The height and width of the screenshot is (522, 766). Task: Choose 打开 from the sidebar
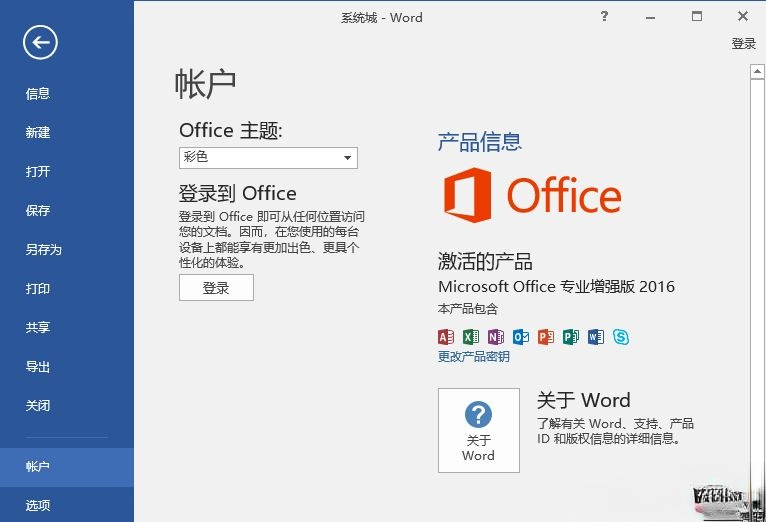[x=38, y=171]
